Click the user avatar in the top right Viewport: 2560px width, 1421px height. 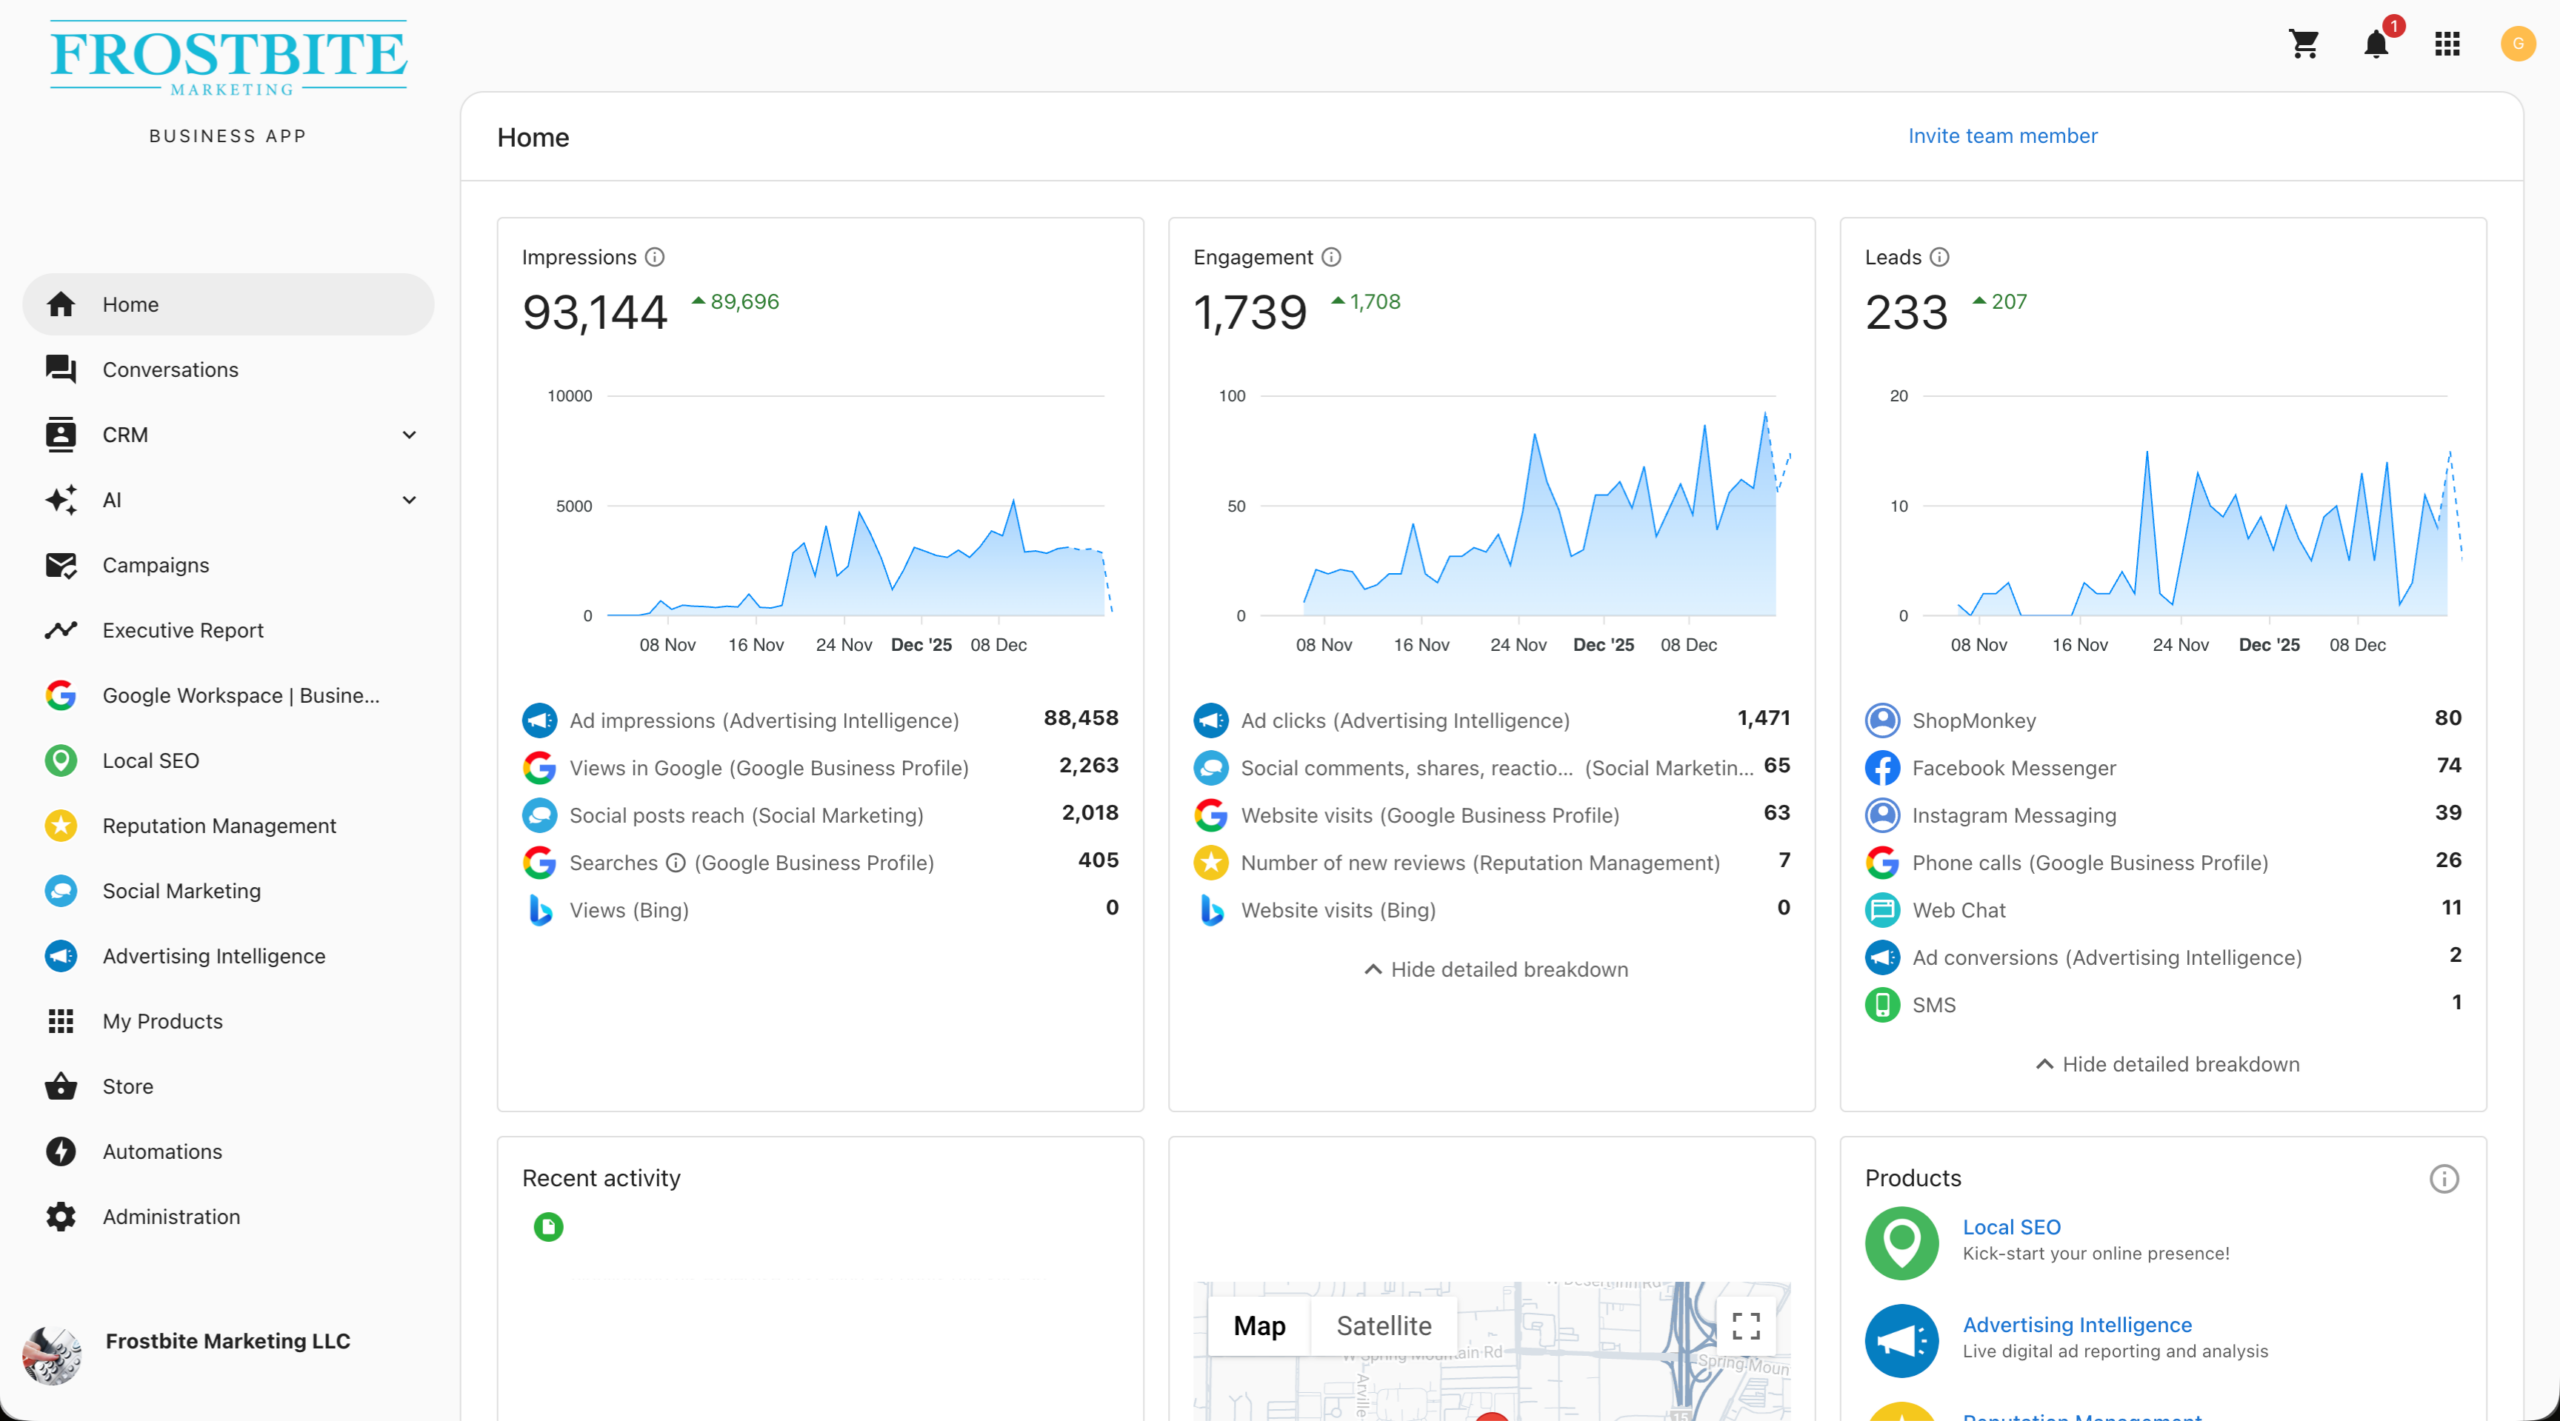point(2518,44)
